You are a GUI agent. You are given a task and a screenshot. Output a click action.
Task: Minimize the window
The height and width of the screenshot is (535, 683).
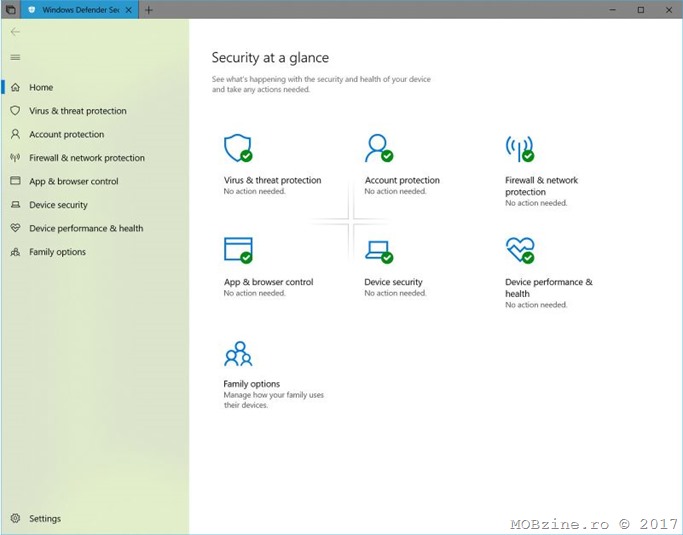tap(612, 10)
